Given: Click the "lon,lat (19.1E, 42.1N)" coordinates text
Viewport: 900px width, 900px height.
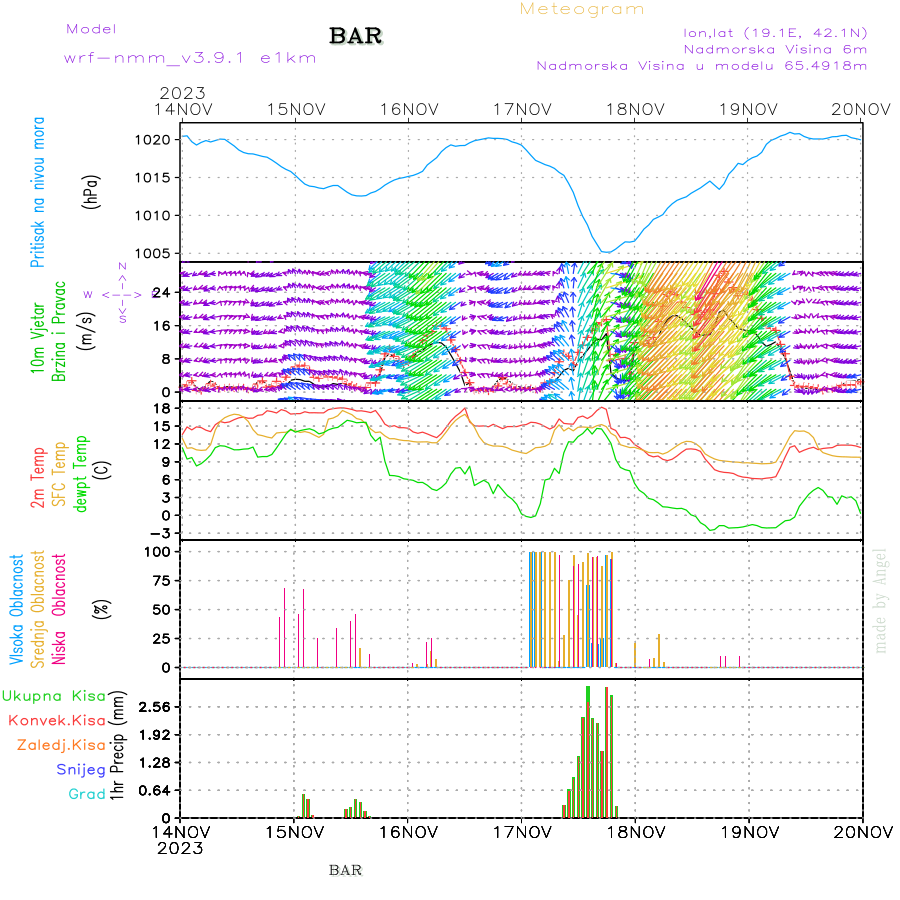Looking at the screenshot, I should (775, 33).
